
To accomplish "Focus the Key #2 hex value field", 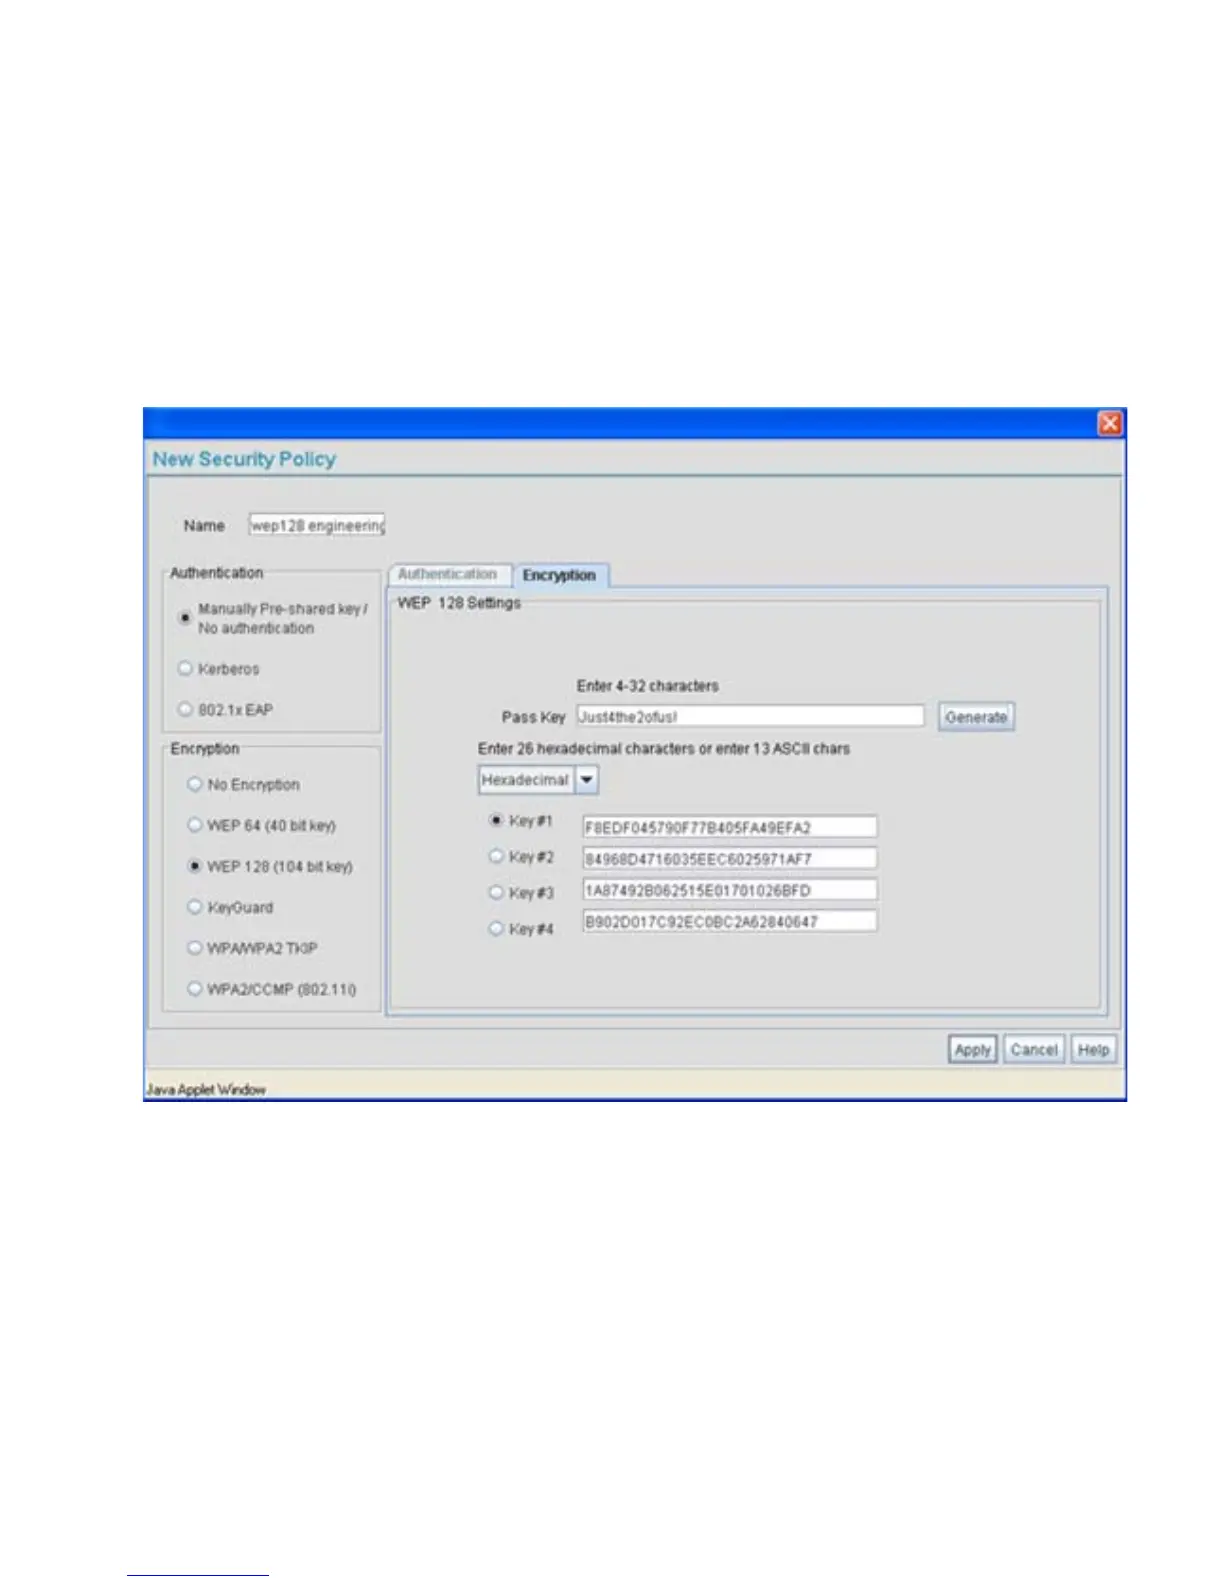I will tap(730, 858).
